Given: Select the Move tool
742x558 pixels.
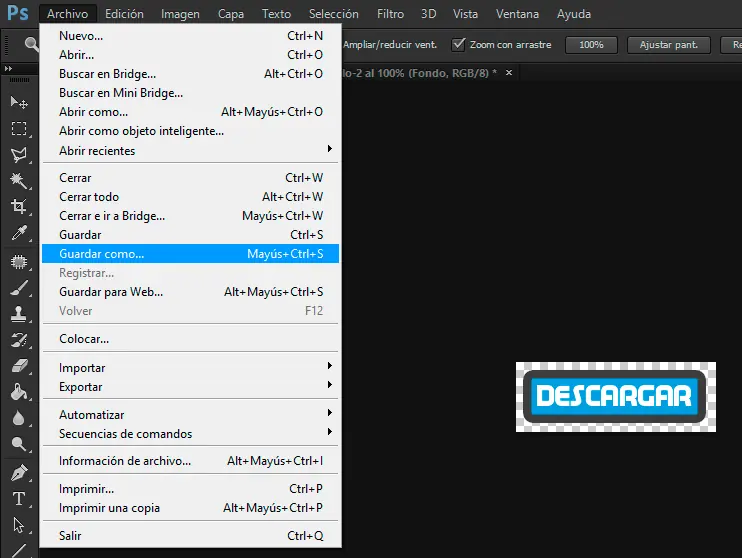Looking at the screenshot, I should click(x=19, y=102).
